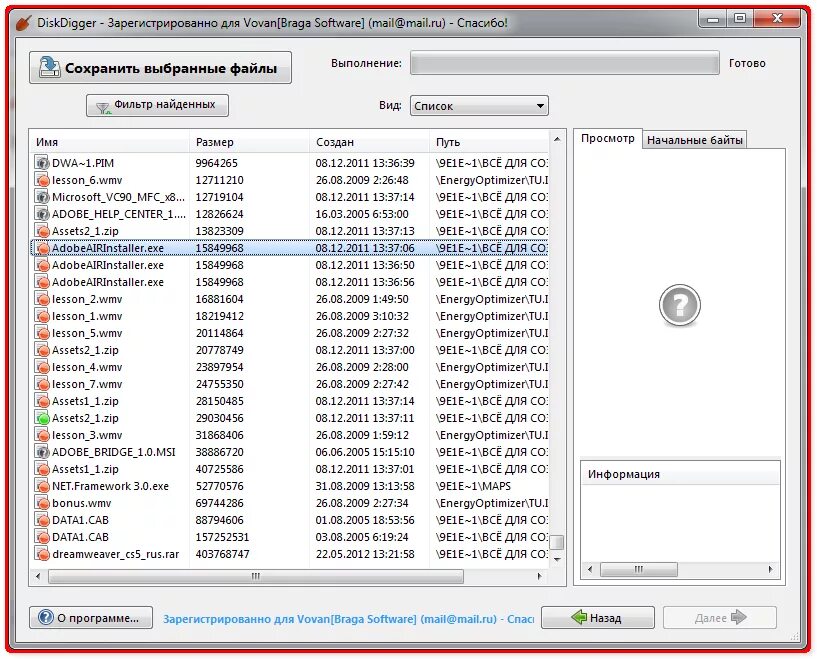The width and height of the screenshot is (817, 659).
Task: Click the date 16.03.2005 6:53:00
Action: tap(362, 214)
